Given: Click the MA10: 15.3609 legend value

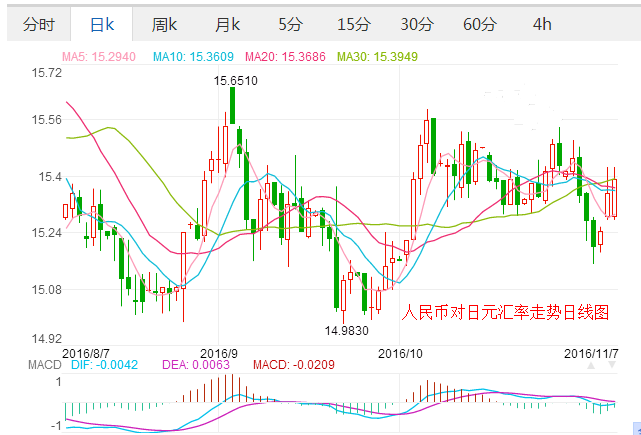Looking at the screenshot, I should [193, 57].
